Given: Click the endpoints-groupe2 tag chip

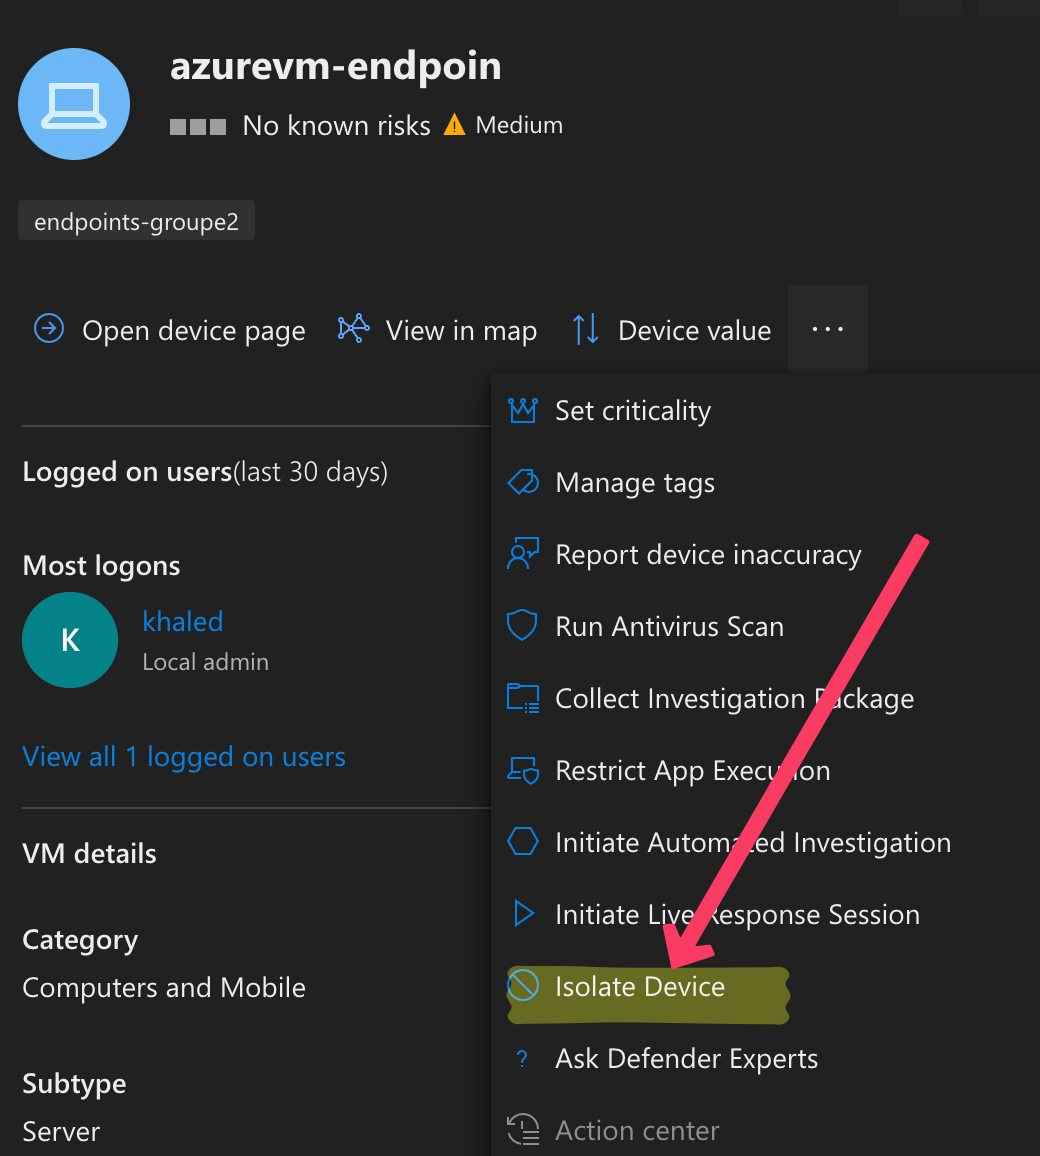Looking at the screenshot, I should tap(136, 220).
